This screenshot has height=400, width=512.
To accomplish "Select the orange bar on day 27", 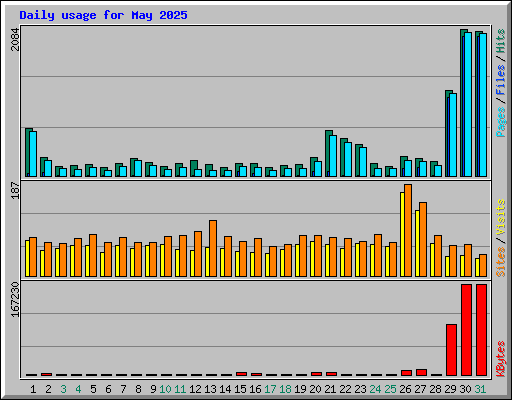I will point(423,239).
